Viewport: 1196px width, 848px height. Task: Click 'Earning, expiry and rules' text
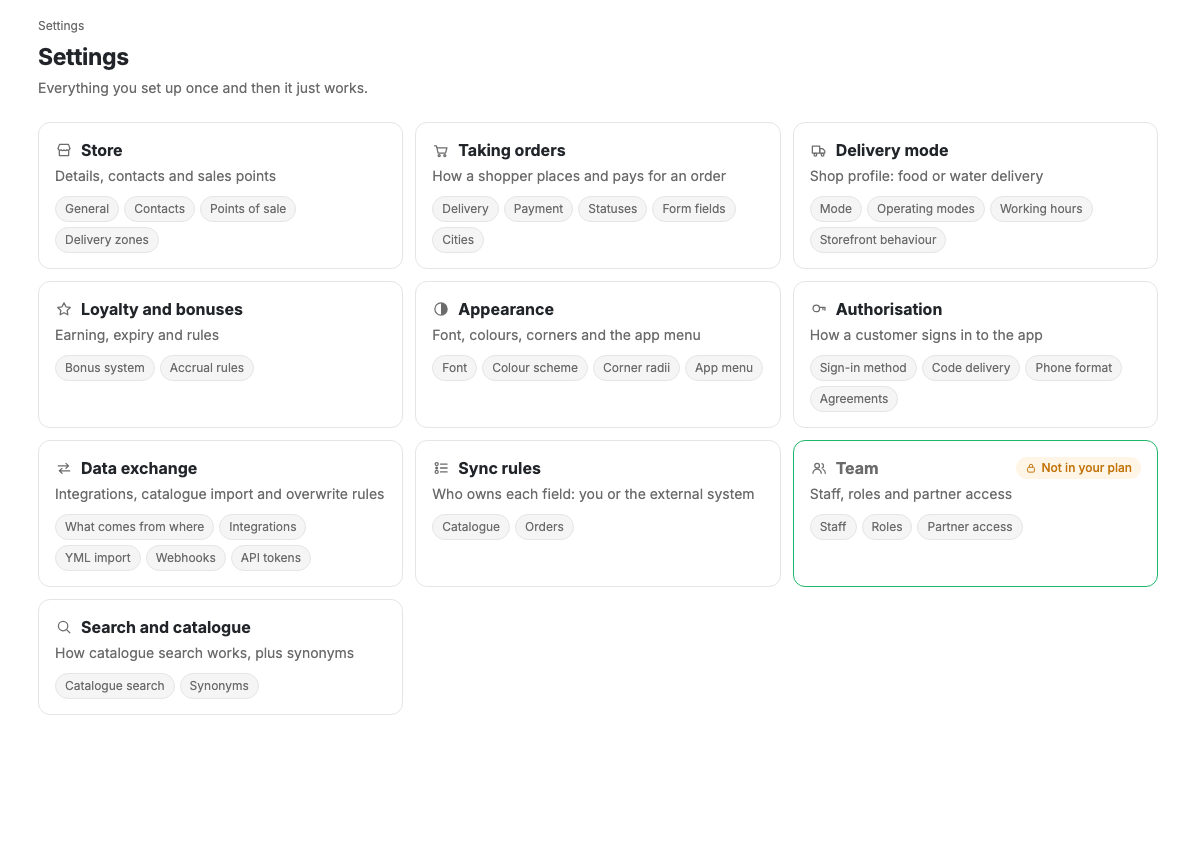point(137,335)
